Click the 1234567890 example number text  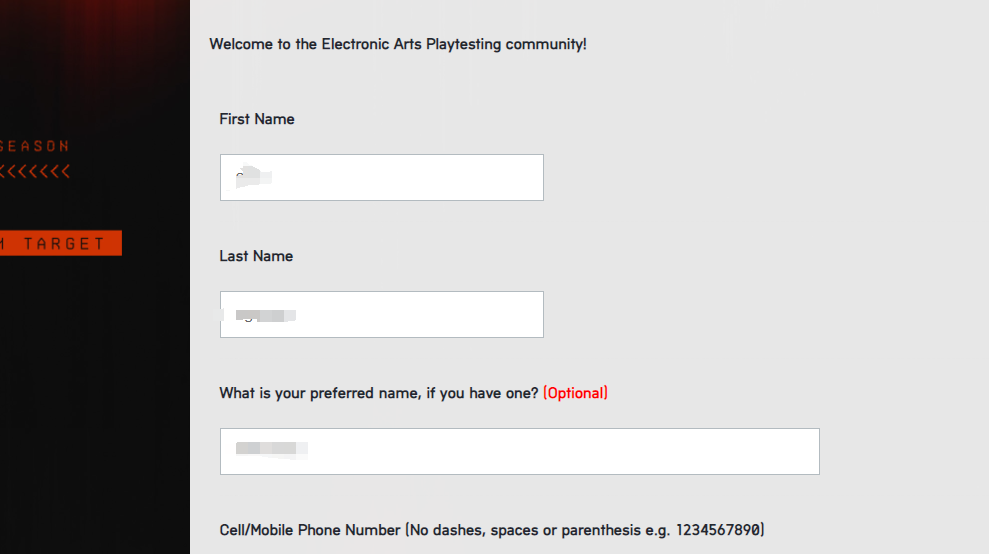coord(720,530)
